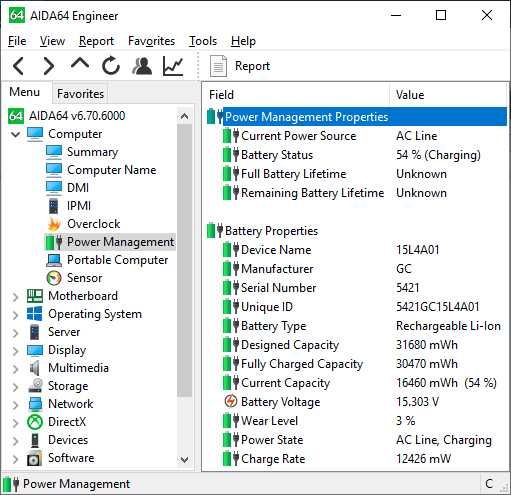Select Computer Name in the tree

(x=112, y=170)
